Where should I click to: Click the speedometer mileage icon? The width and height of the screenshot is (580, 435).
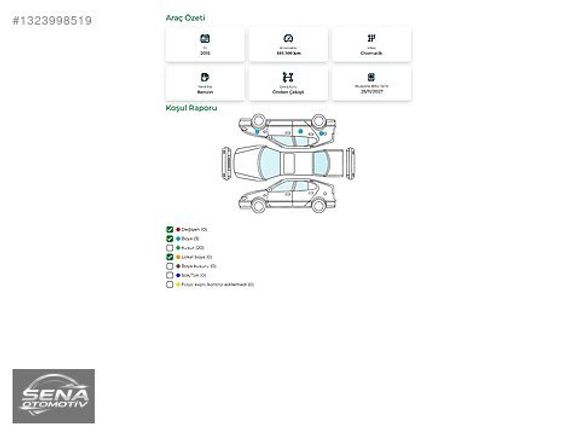tap(288, 38)
